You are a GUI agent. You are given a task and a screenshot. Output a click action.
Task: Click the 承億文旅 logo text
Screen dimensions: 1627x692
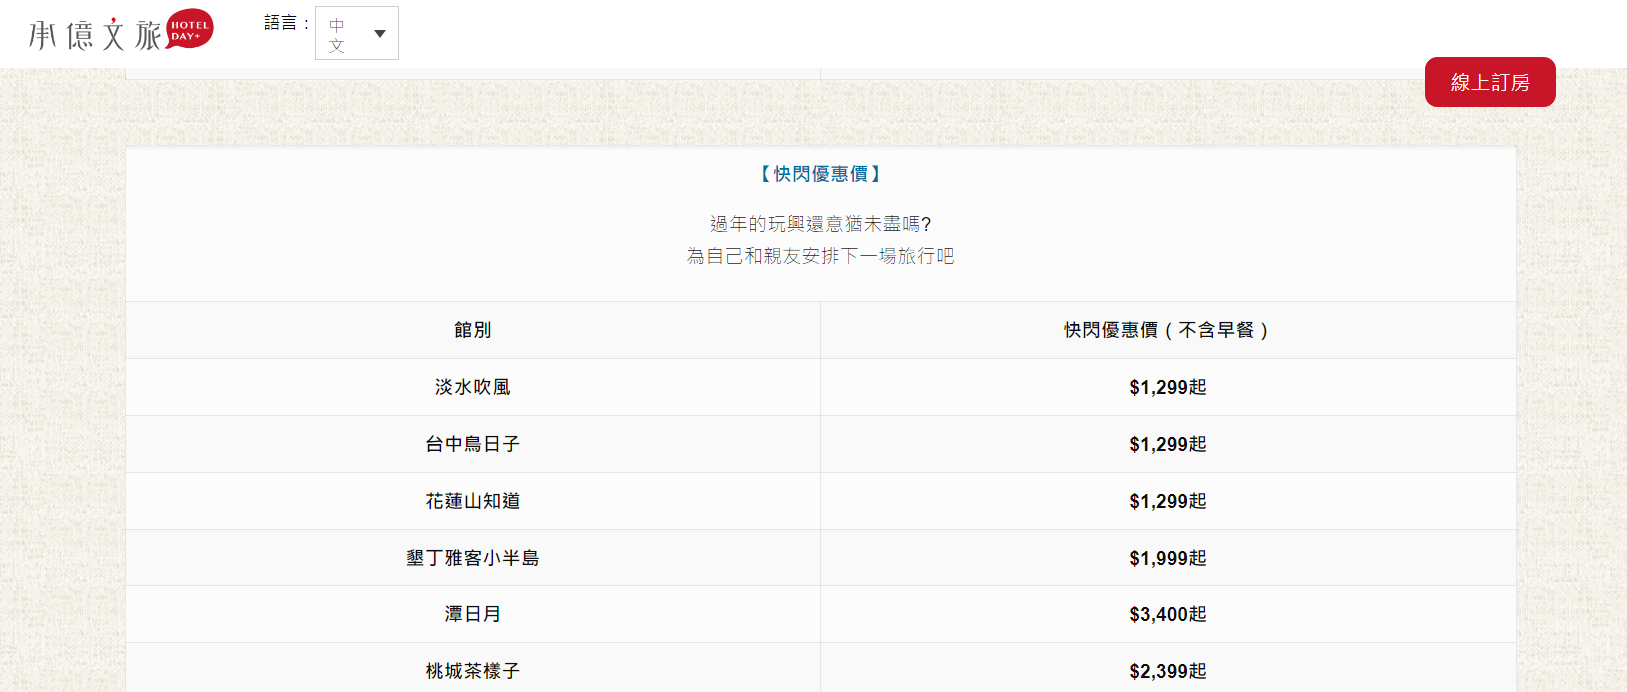pos(94,35)
